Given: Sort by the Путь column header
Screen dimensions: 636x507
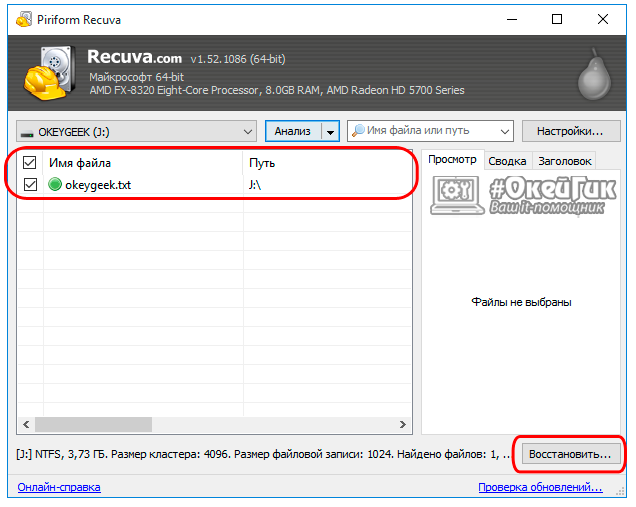Looking at the screenshot, I should pyautogui.click(x=327, y=163).
